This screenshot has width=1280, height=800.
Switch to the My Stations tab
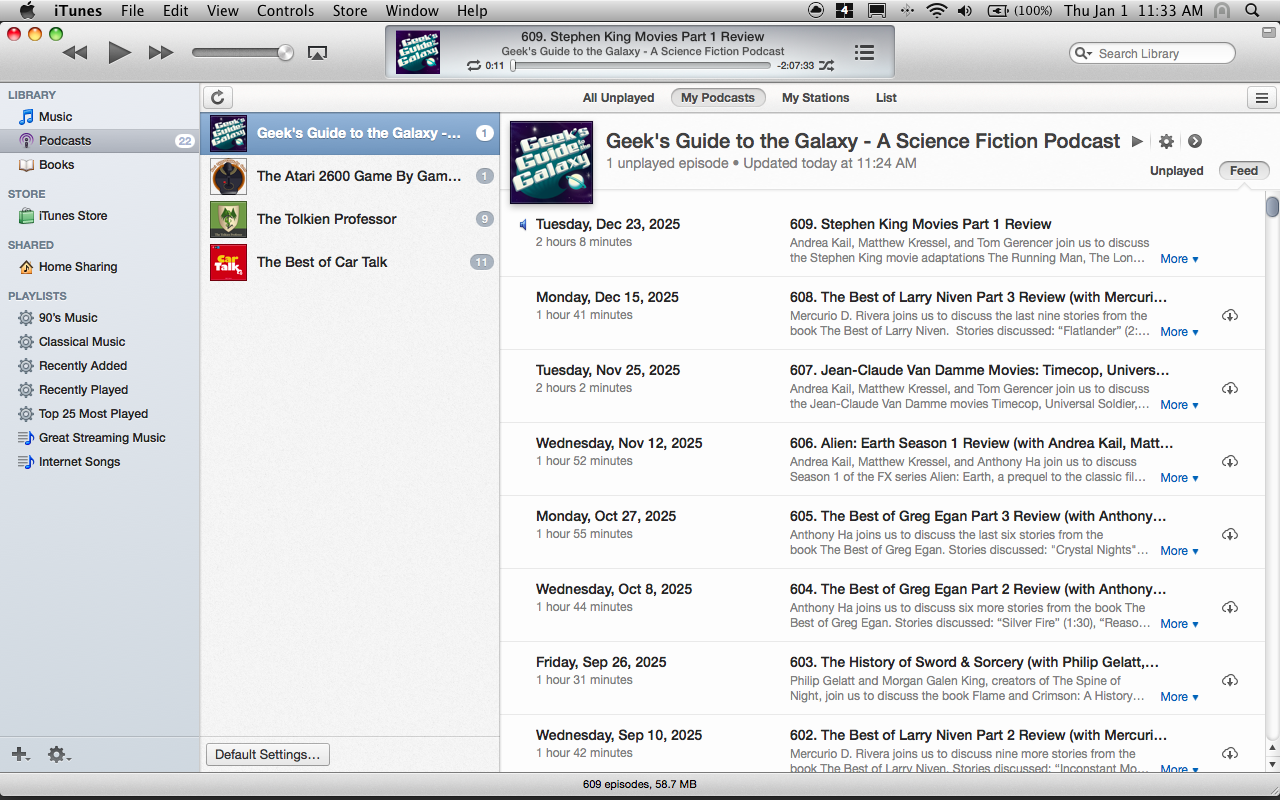click(815, 97)
